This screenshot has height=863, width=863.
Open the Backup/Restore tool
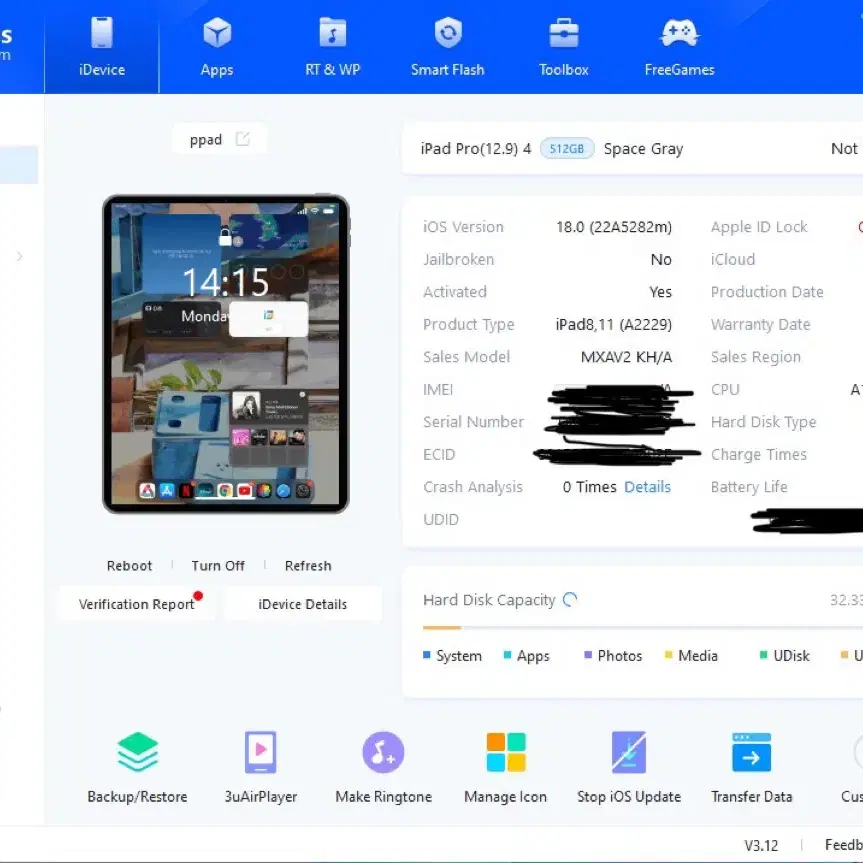pyautogui.click(x=138, y=767)
